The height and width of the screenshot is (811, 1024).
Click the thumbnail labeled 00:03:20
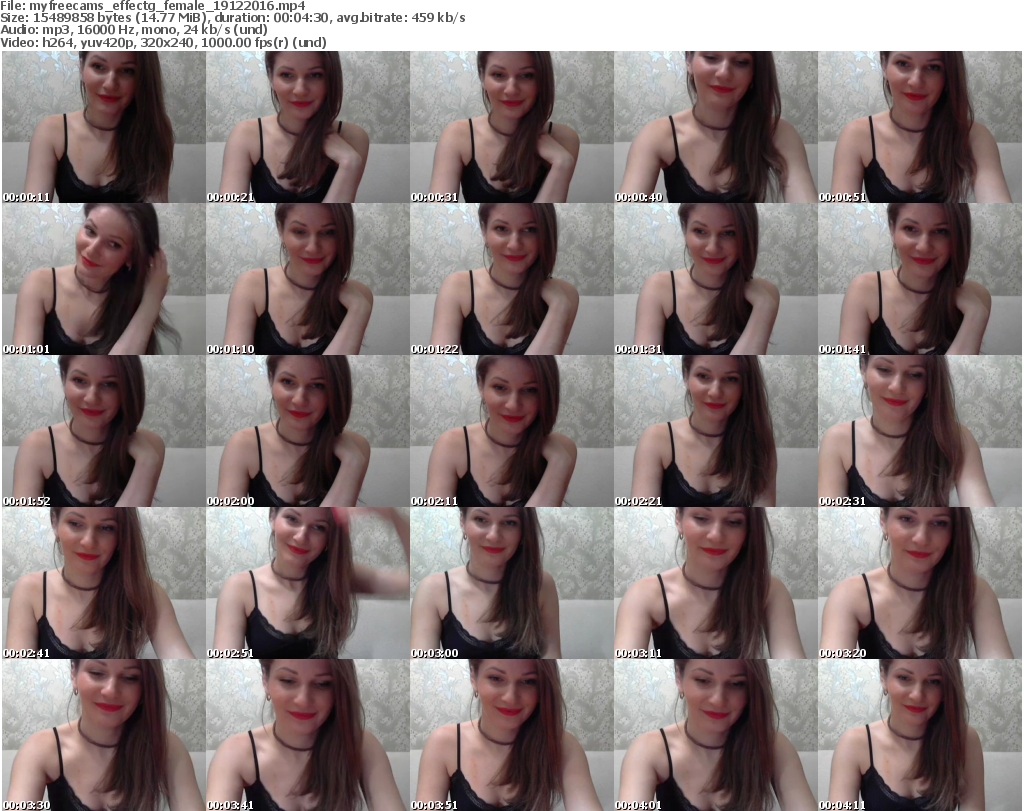pos(920,582)
